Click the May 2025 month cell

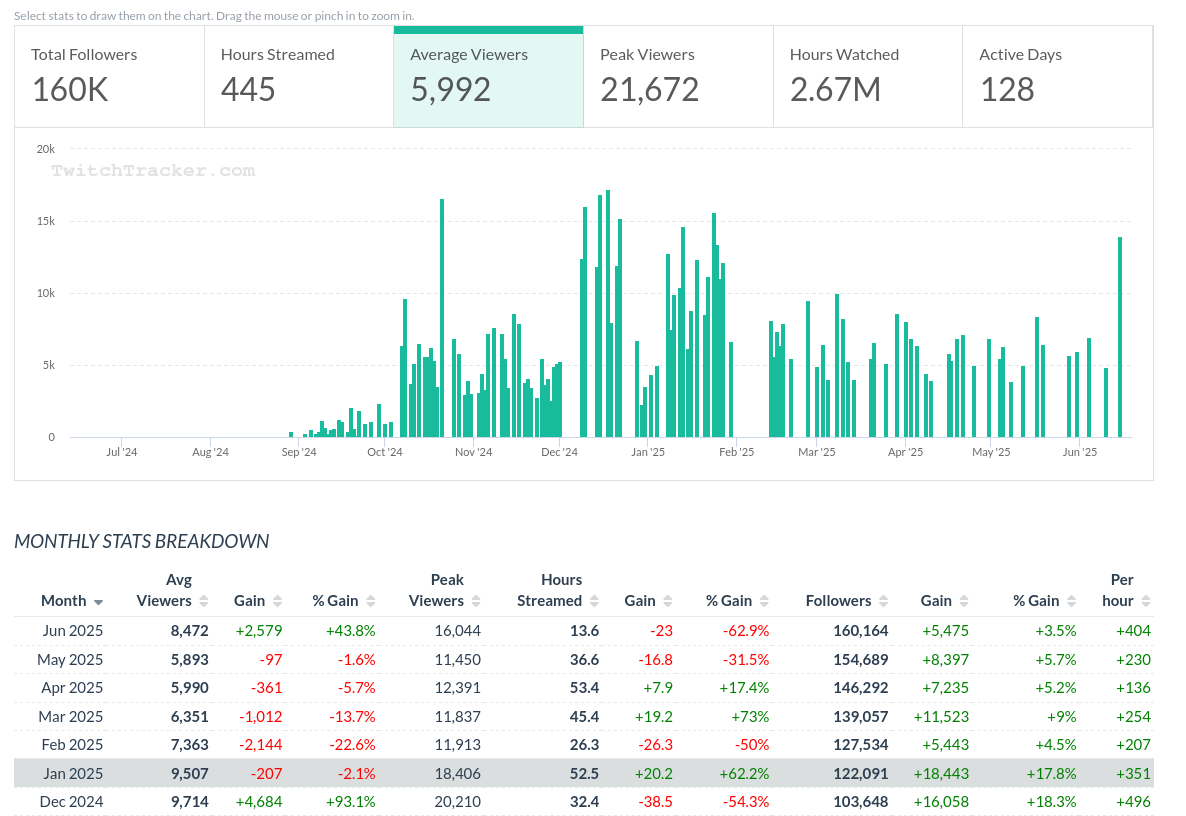pos(70,659)
